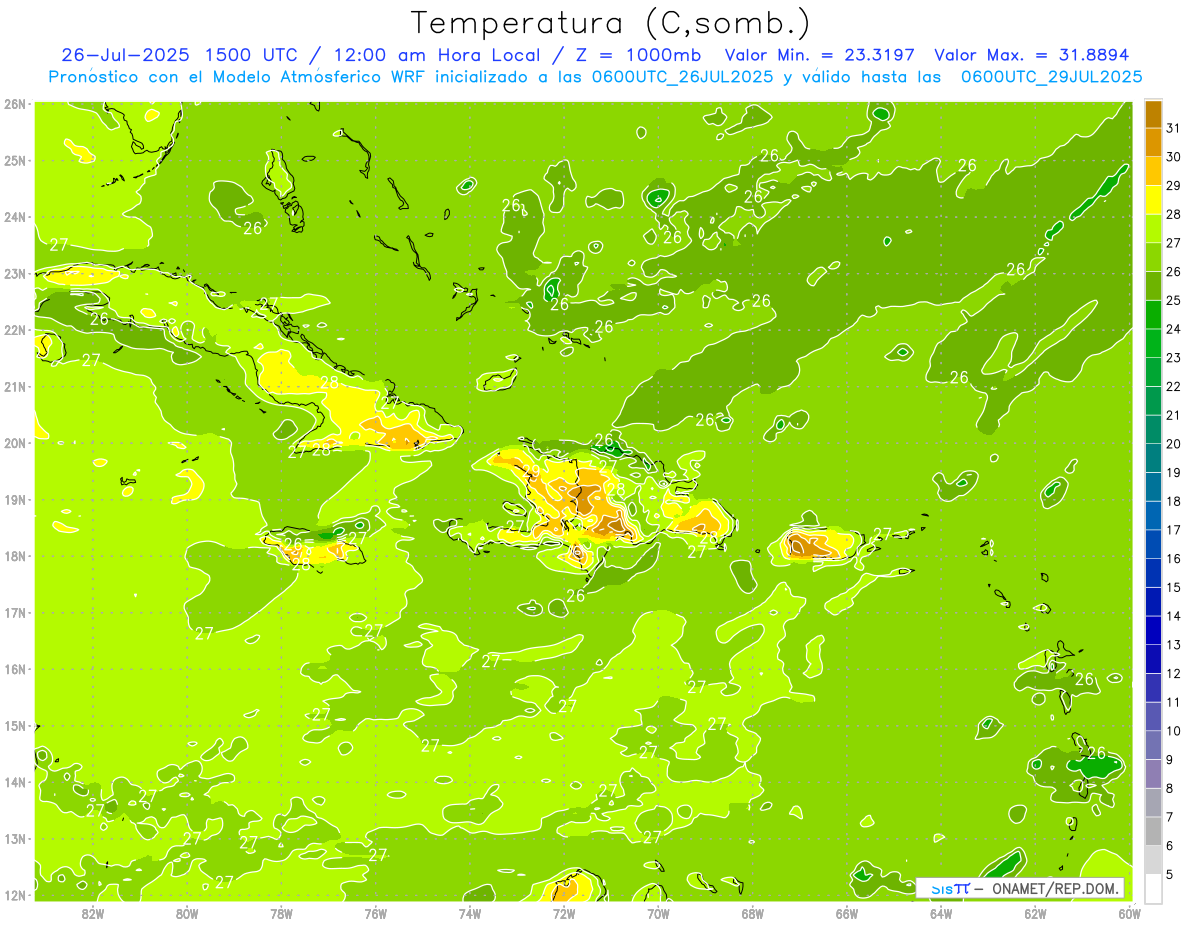Pick the blue swatch between 16 and 17
This screenshot has height=927, width=1200.
[x=1153, y=545]
